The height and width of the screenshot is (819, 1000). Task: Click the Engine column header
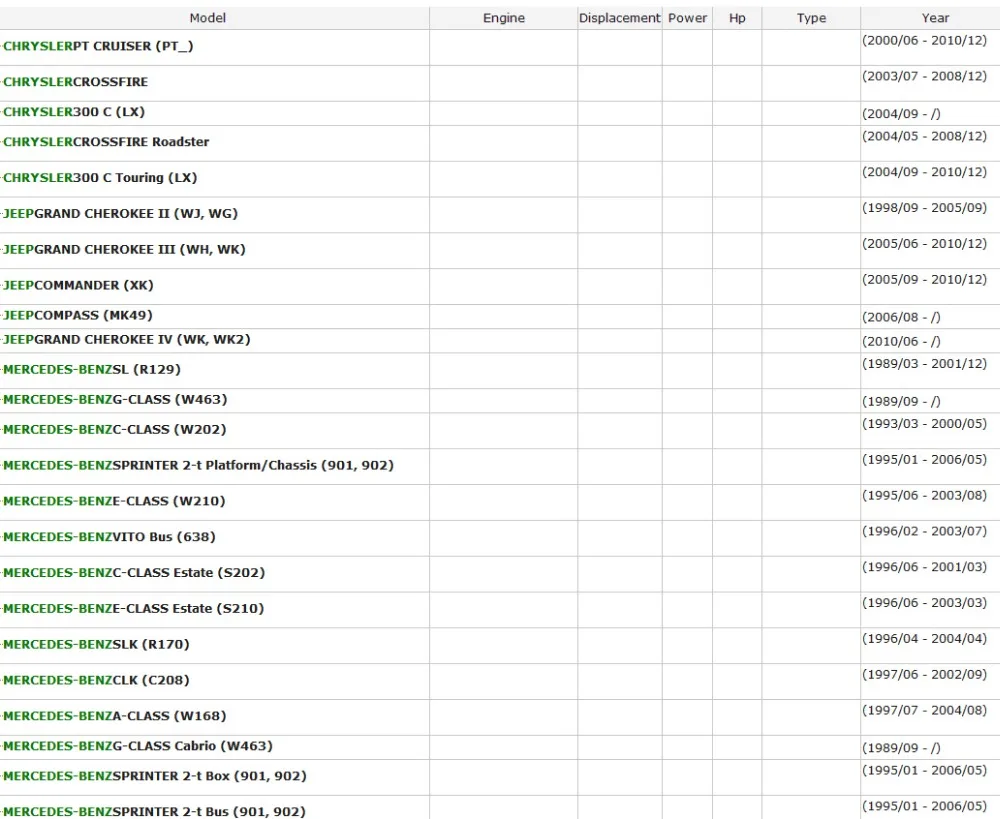tap(504, 18)
